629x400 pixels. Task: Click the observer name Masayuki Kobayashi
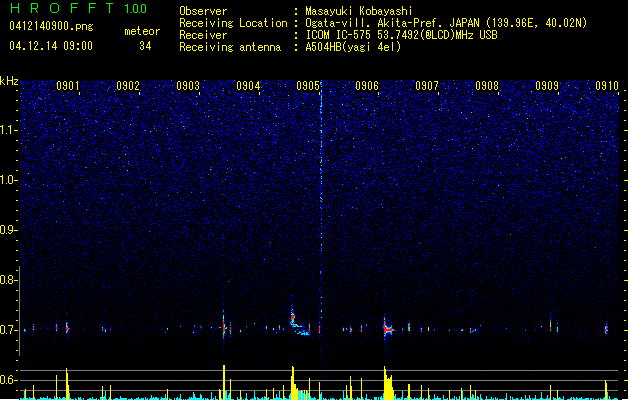pyautogui.click(x=359, y=11)
